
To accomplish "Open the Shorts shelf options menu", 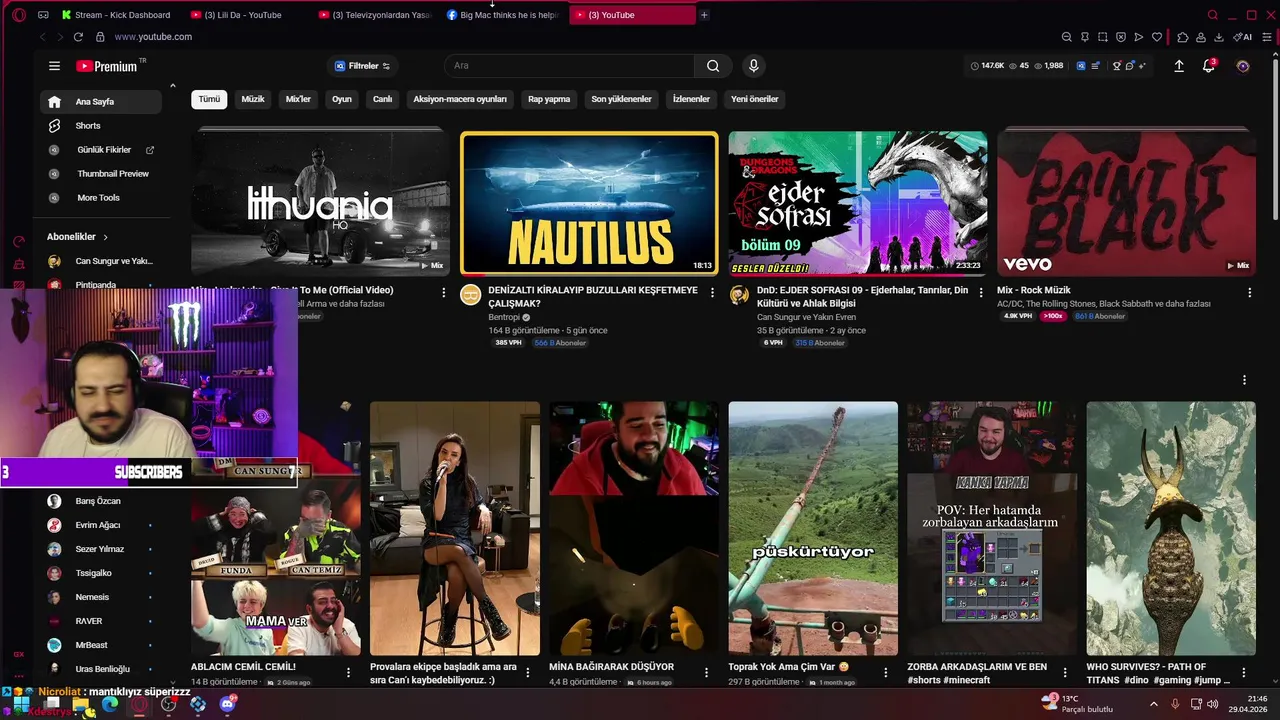I will [1244, 380].
